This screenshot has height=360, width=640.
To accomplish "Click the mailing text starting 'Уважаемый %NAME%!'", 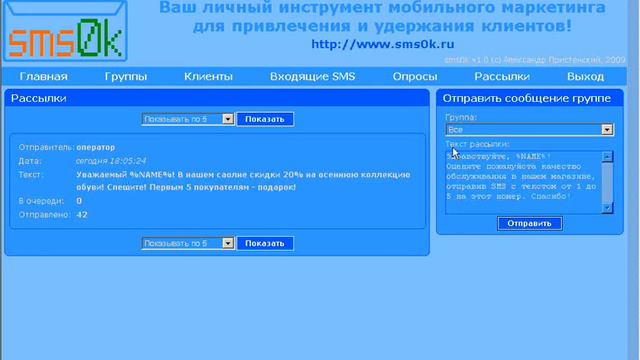I will pyautogui.click(x=243, y=181).
